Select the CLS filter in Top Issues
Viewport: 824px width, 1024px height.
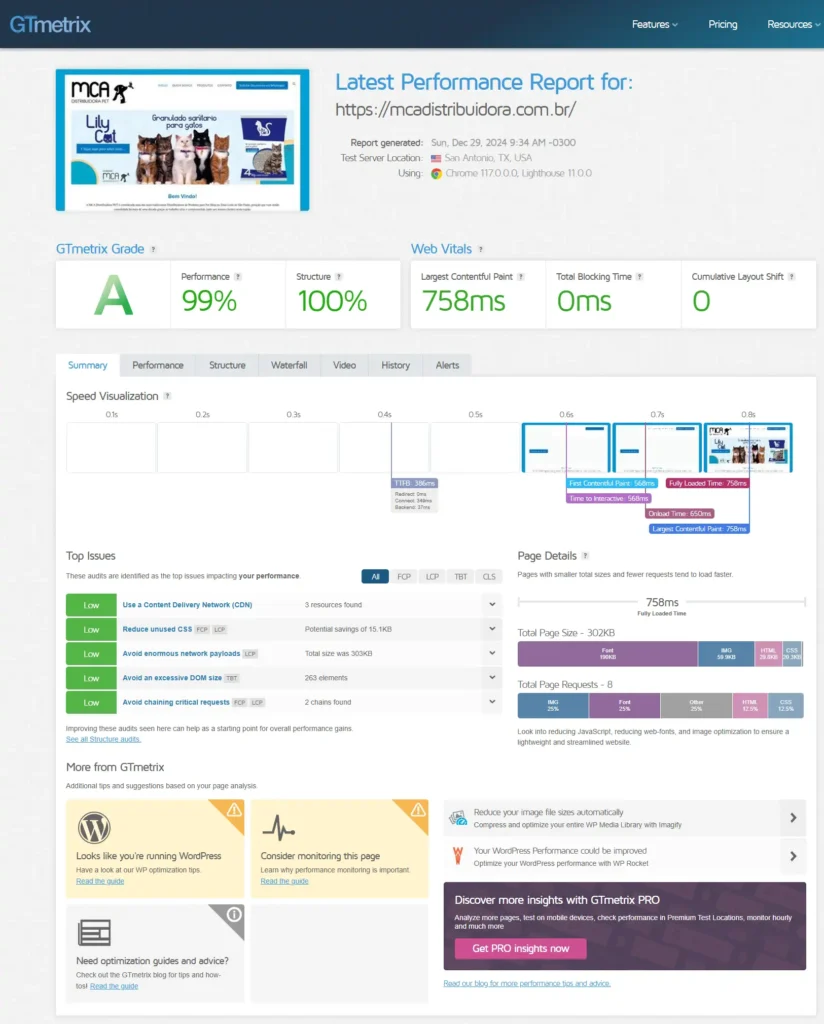click(x=489, y=576)
